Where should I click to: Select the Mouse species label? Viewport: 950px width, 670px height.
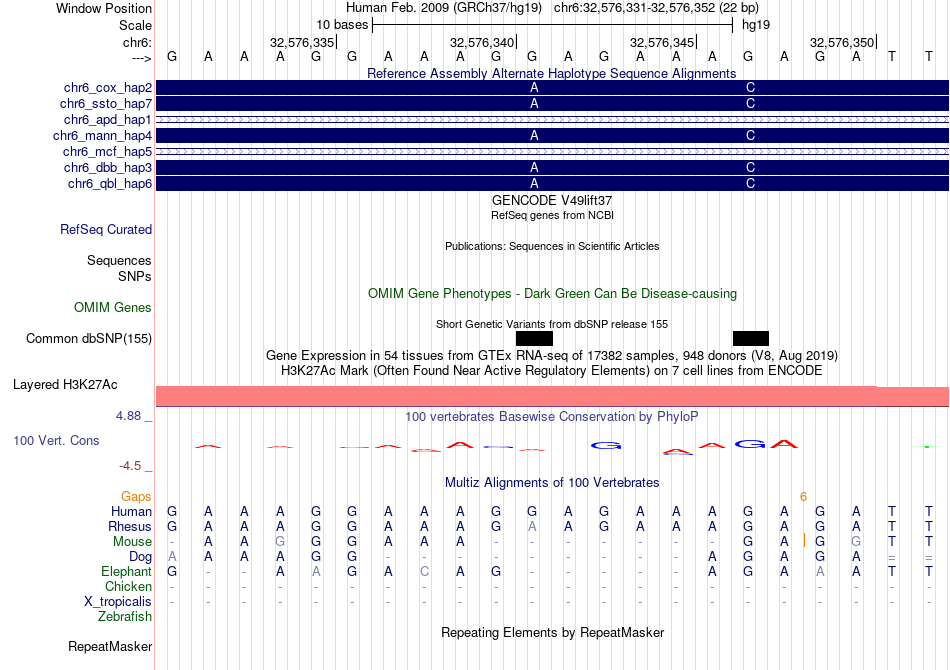tap(132, 542)
